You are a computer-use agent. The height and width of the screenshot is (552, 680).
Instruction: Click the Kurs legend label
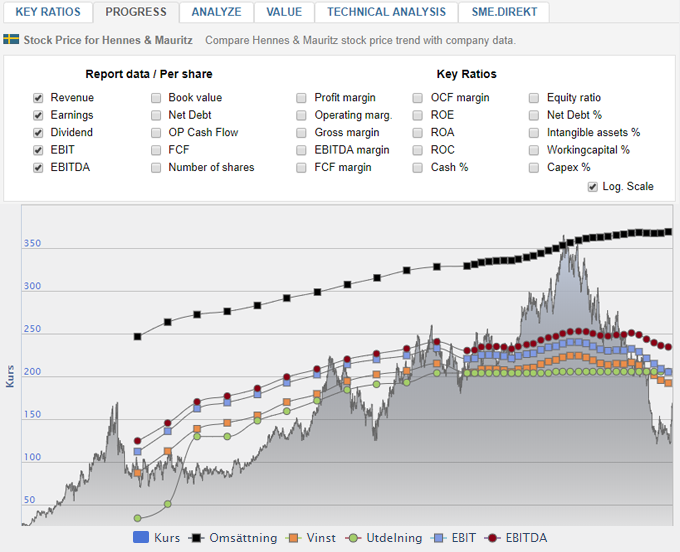[167, 538]
